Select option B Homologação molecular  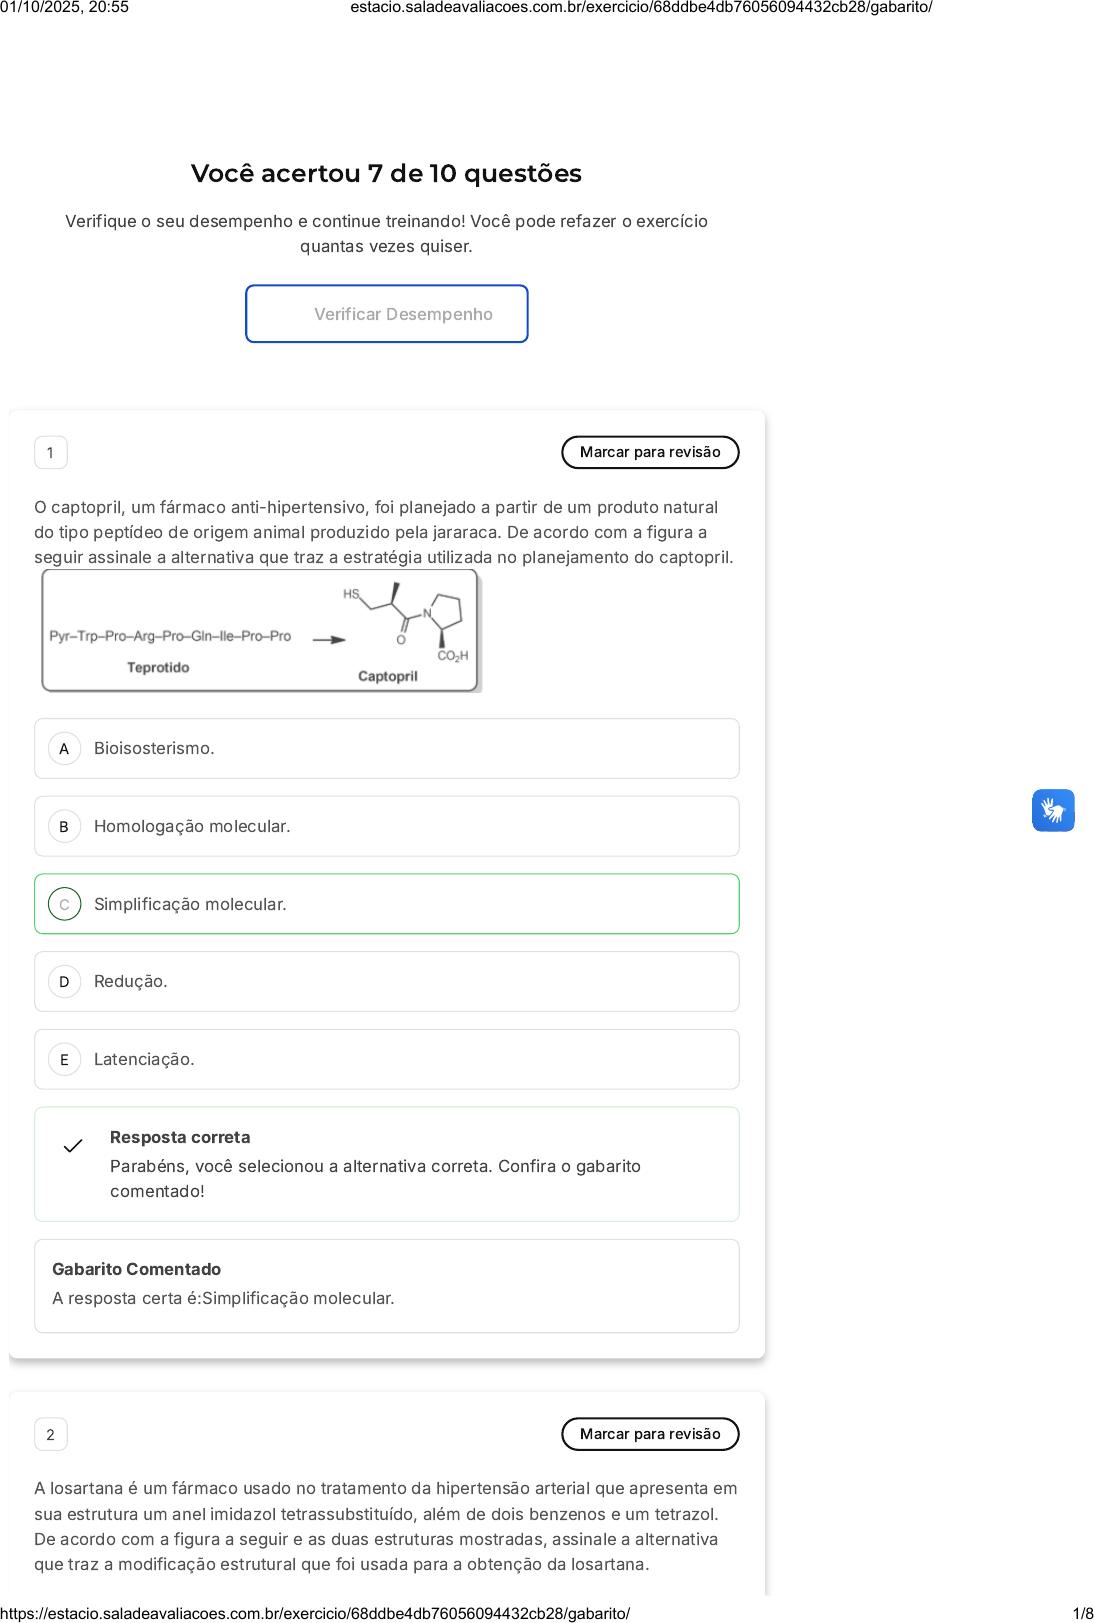(x=386, y=826)
